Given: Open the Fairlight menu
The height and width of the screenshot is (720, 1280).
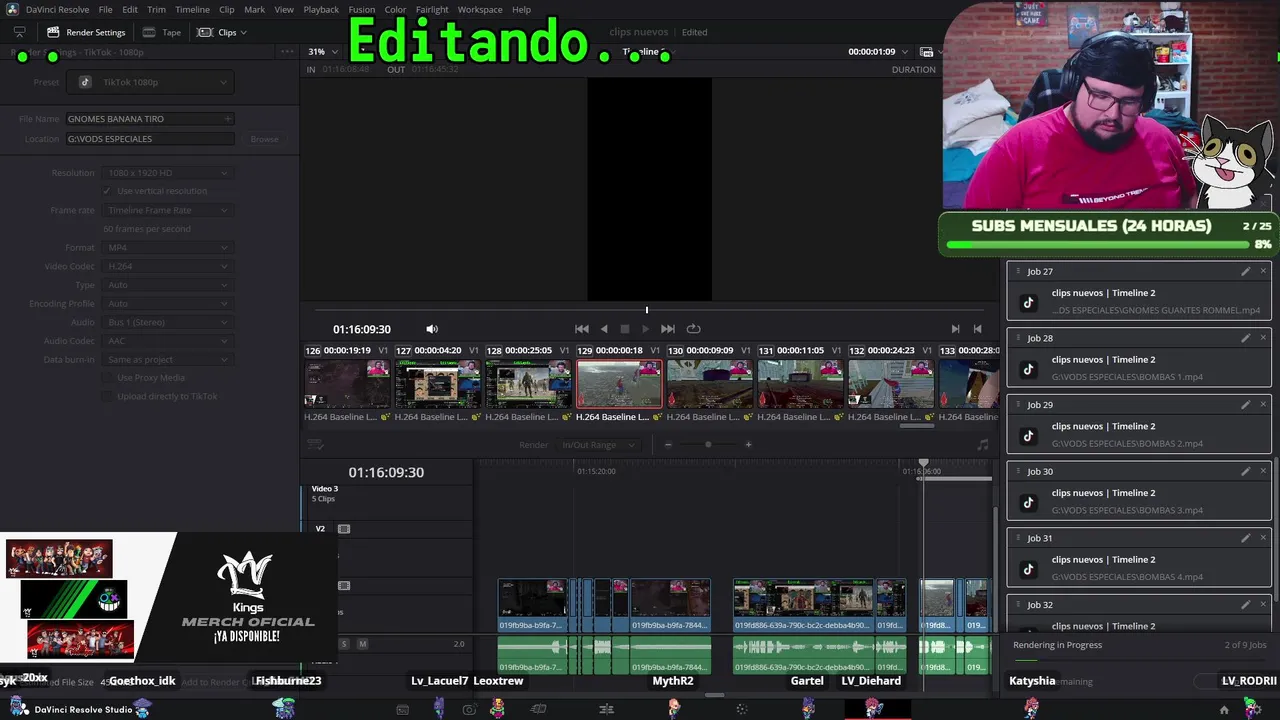Looking at the screenshot, I should click(432, 10).
